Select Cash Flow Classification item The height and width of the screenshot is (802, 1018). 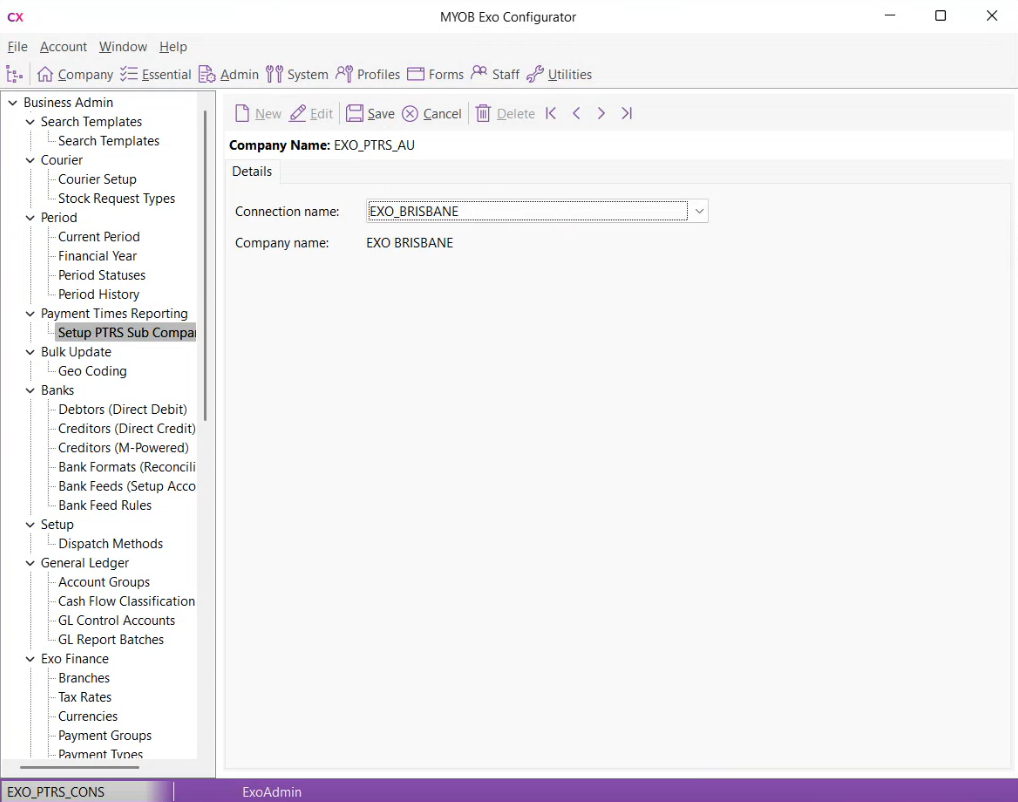(x=127, y=601)
